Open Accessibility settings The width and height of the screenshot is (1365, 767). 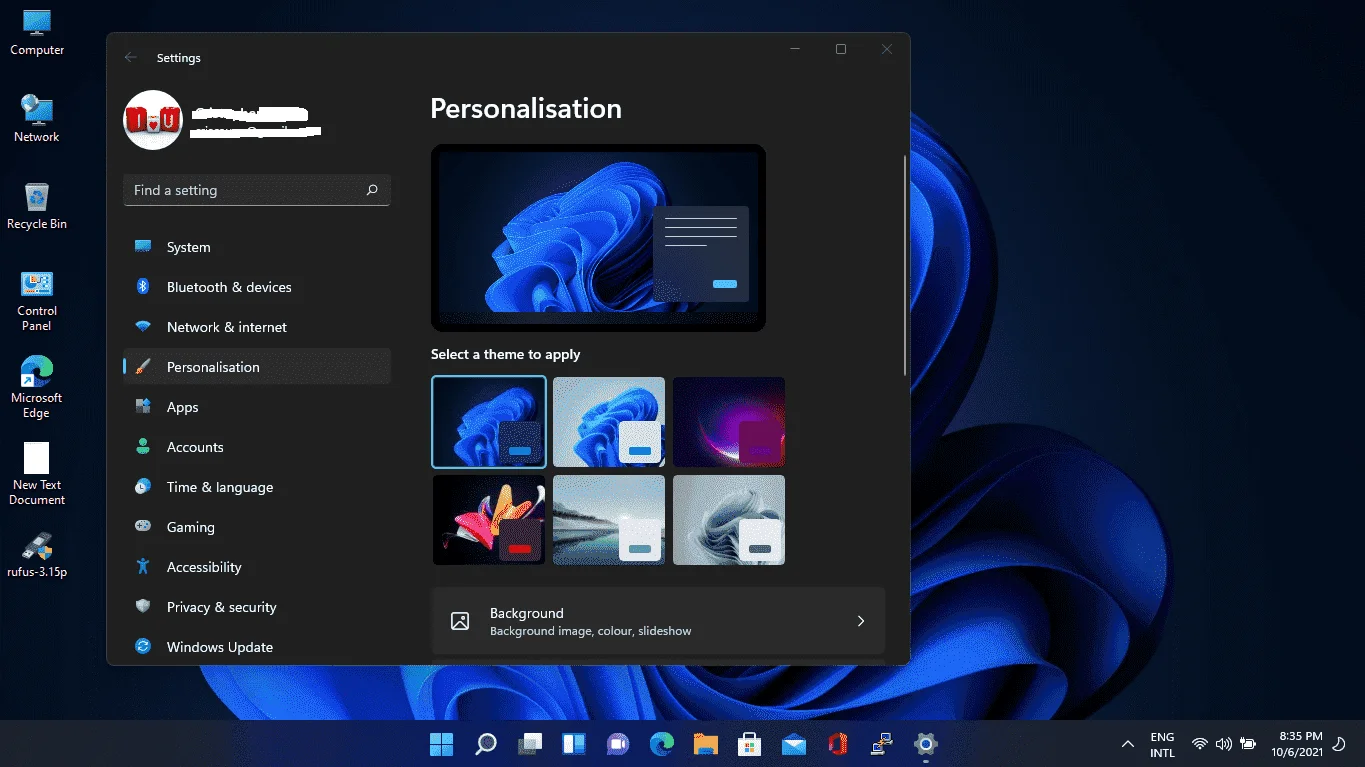[x=256, y=567]
